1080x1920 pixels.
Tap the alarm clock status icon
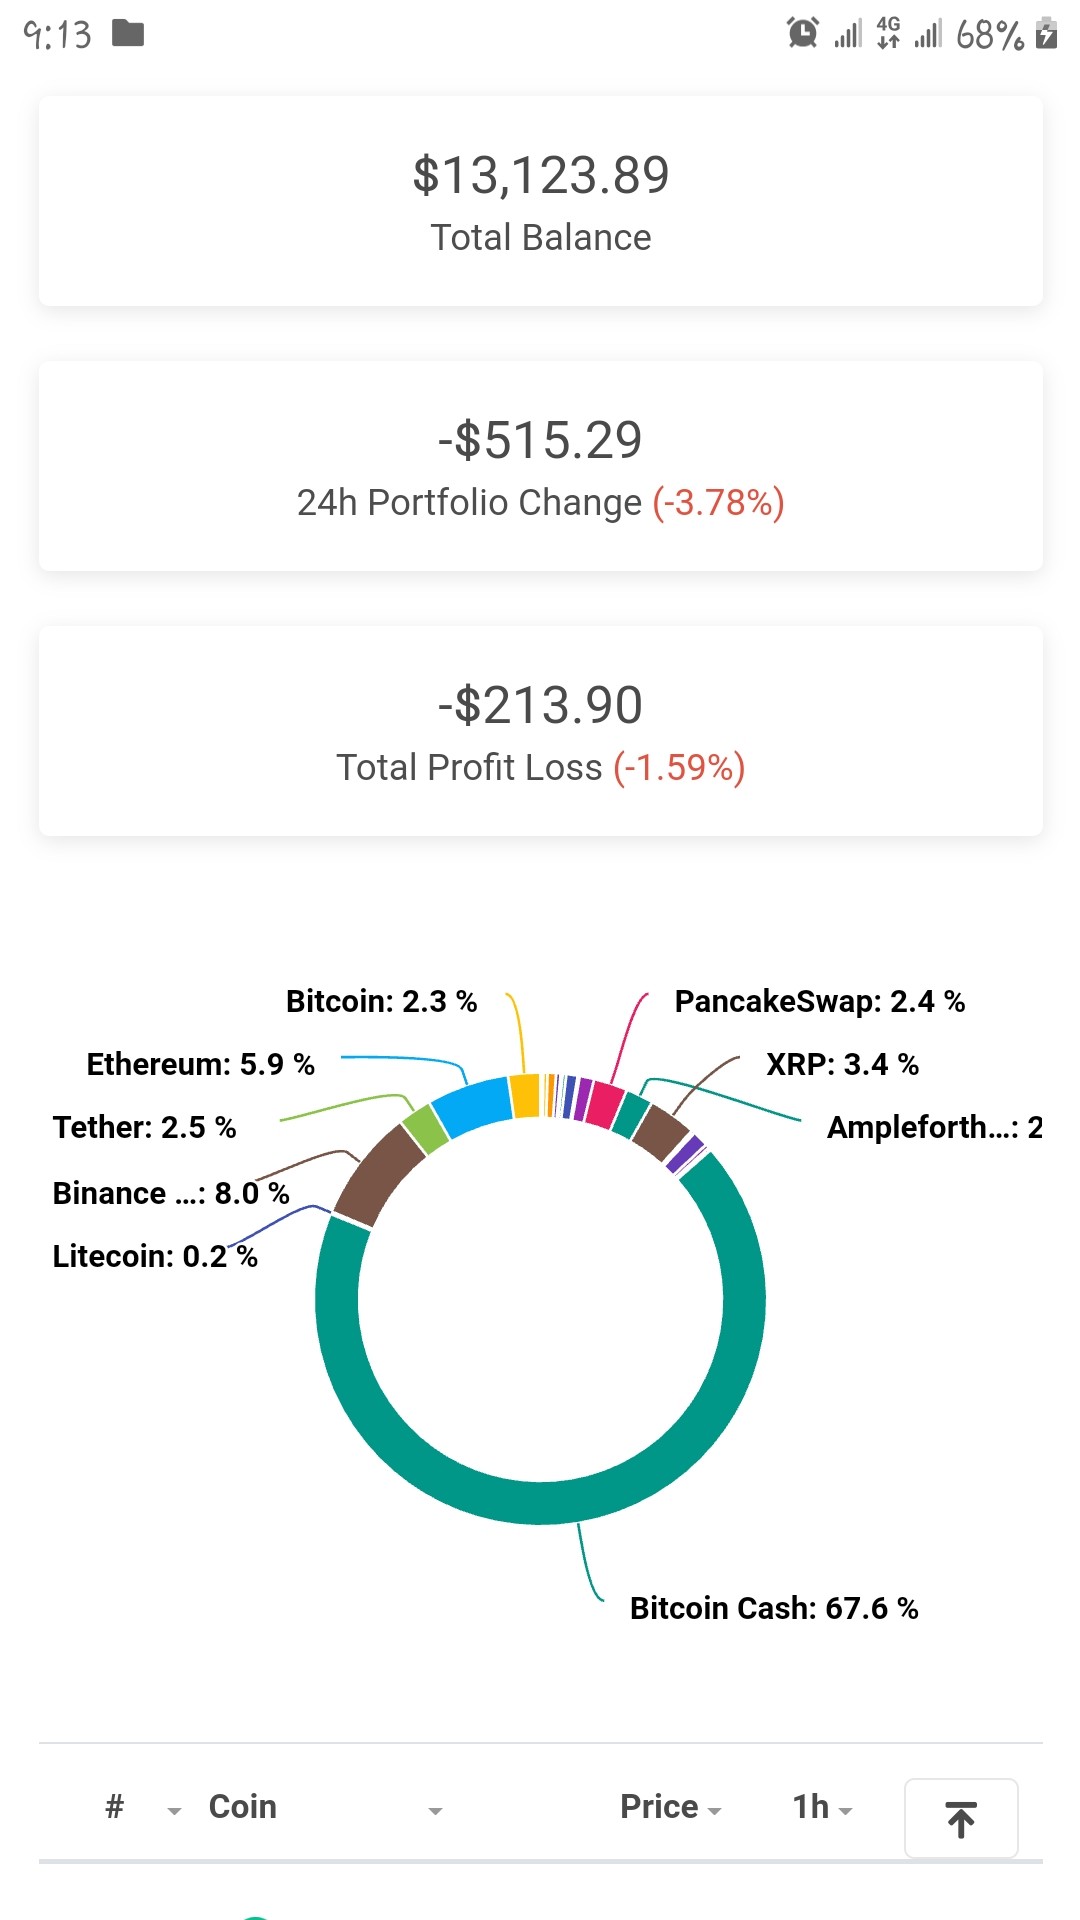(803, 33)
